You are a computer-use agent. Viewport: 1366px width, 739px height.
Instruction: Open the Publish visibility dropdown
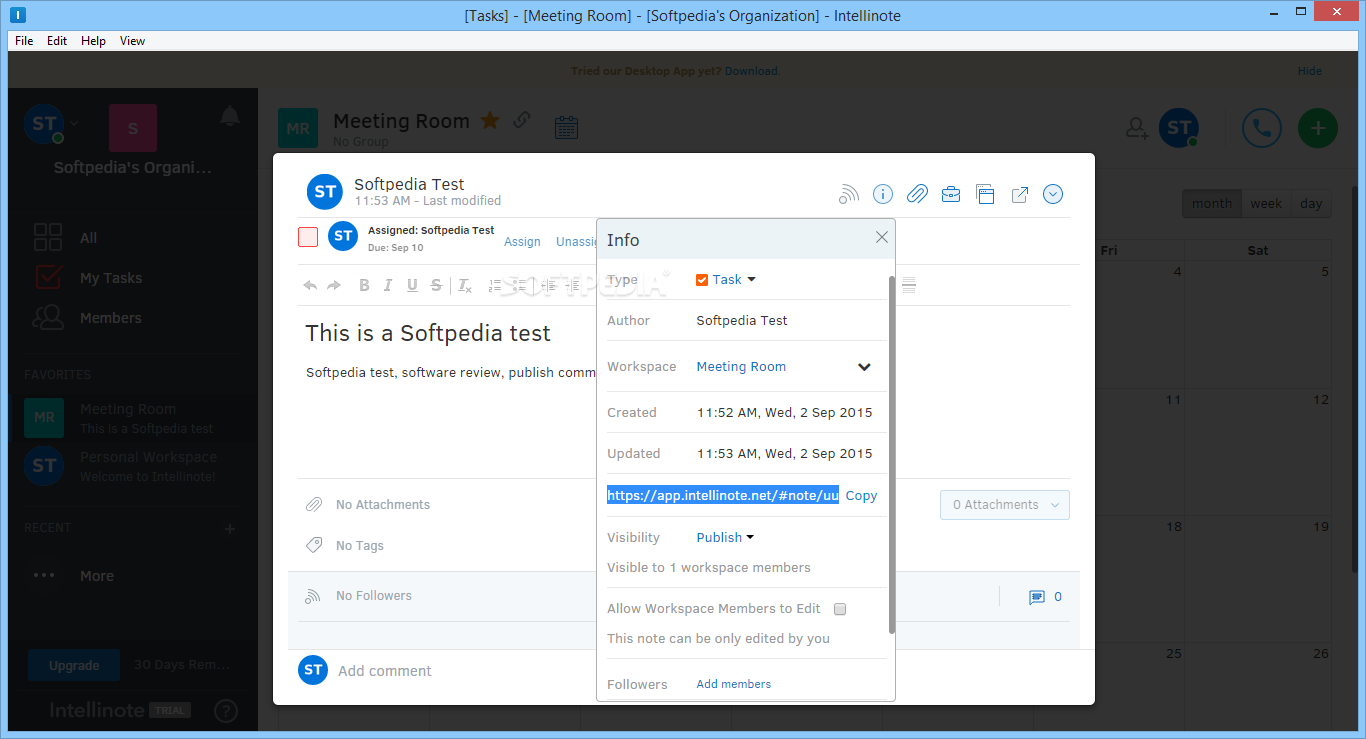(x=725, y=537)
